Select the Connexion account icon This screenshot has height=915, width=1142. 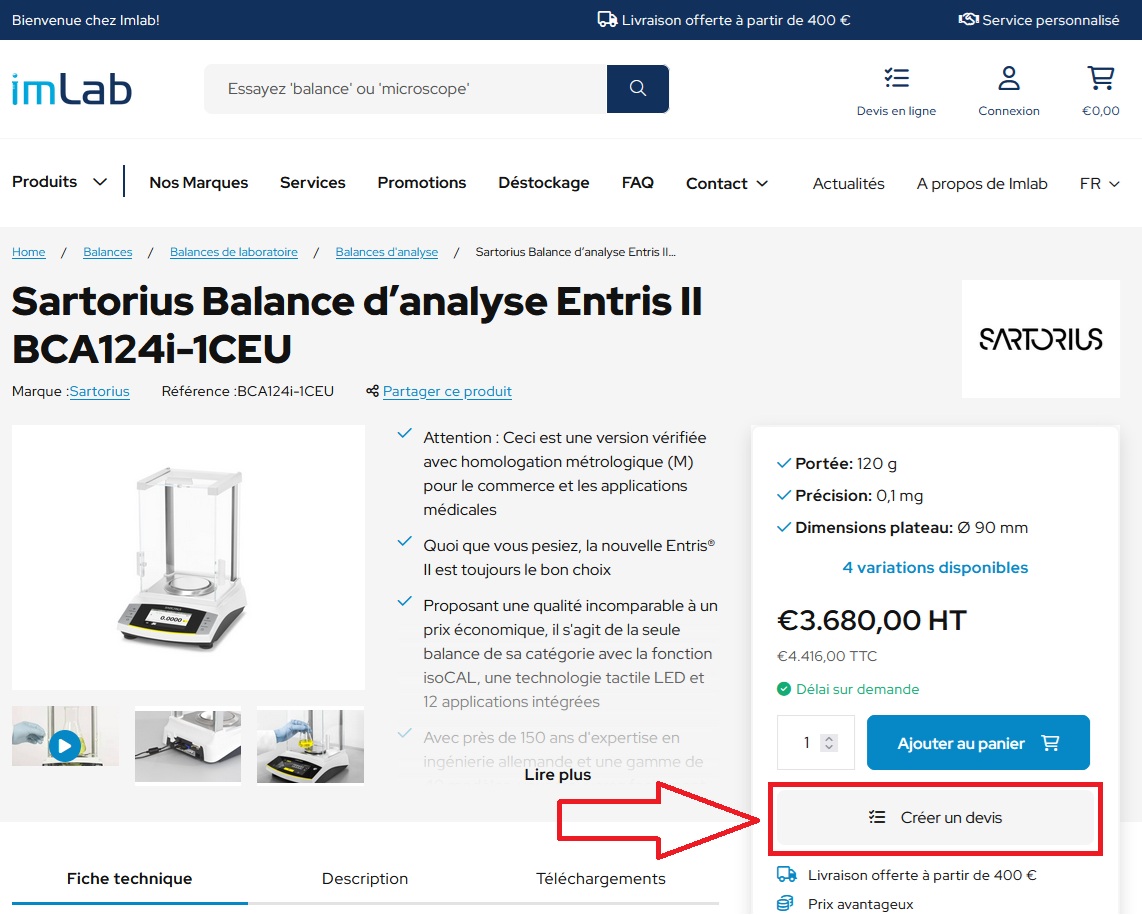(1008, 76)
